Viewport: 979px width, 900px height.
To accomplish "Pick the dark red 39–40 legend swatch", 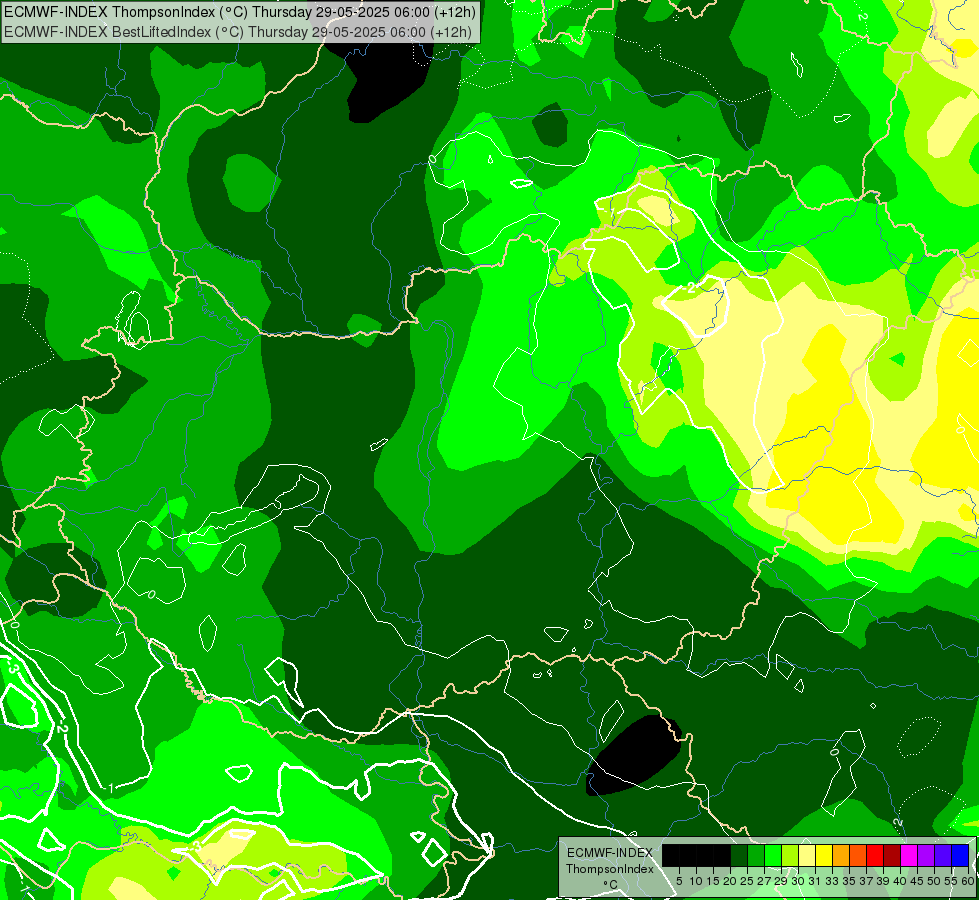I will pos(892,855).
